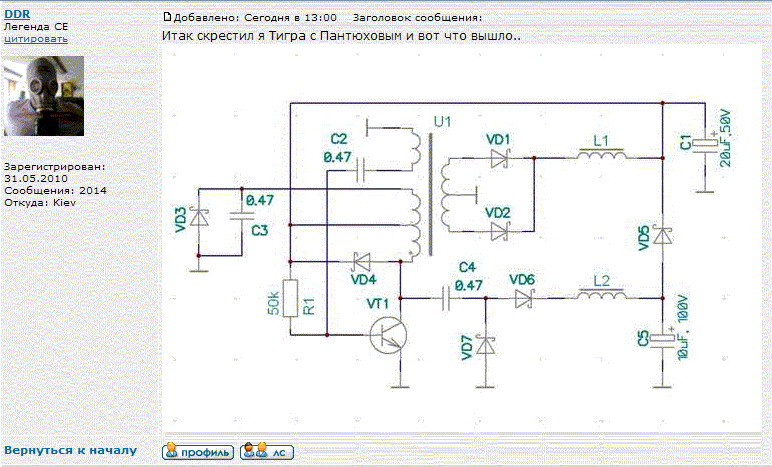Click the лс private message button
The image size is (772, 467).
point(267,451)
